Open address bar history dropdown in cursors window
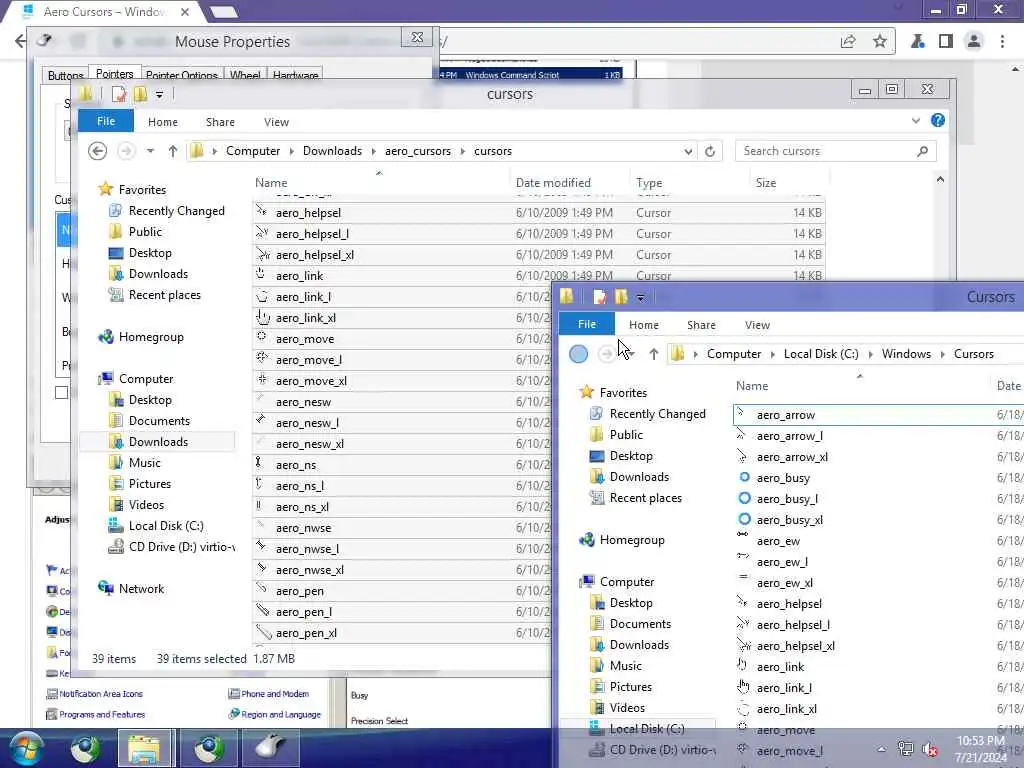 [x=688, y=152]
